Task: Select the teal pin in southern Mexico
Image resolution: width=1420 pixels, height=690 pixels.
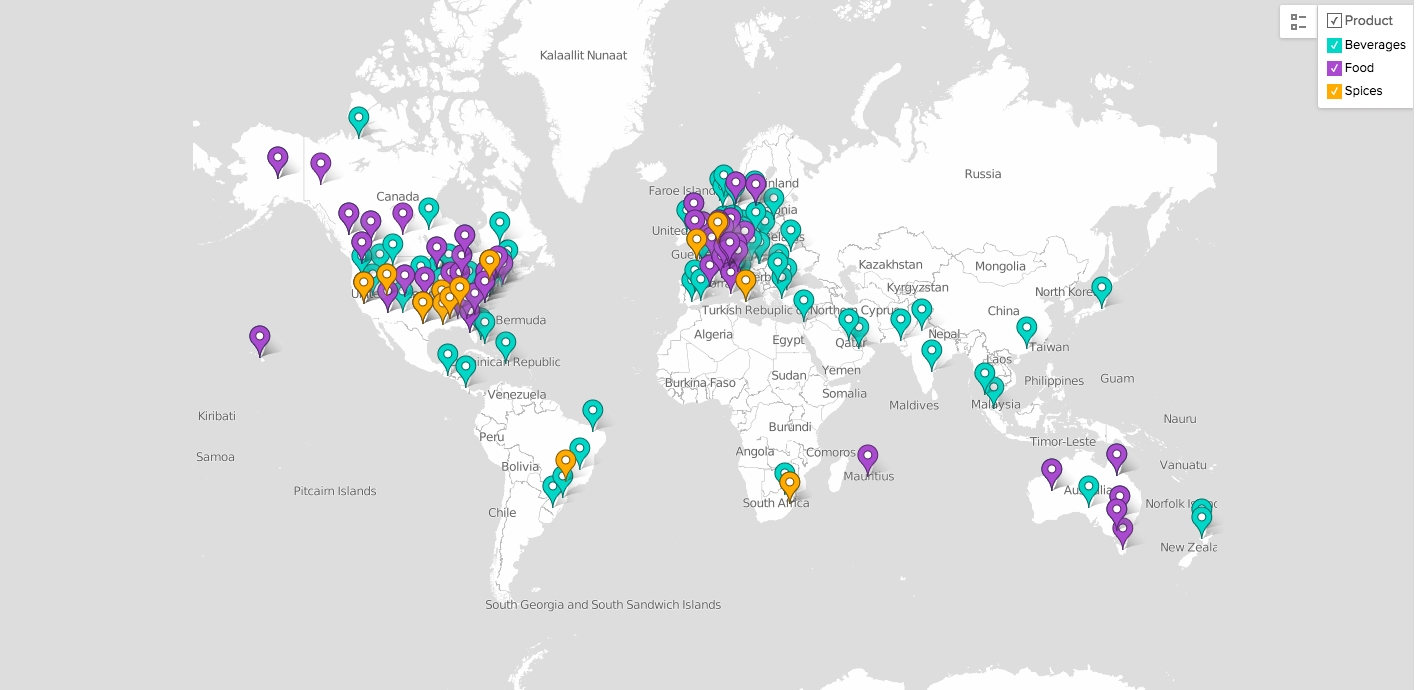Action: 448,357
